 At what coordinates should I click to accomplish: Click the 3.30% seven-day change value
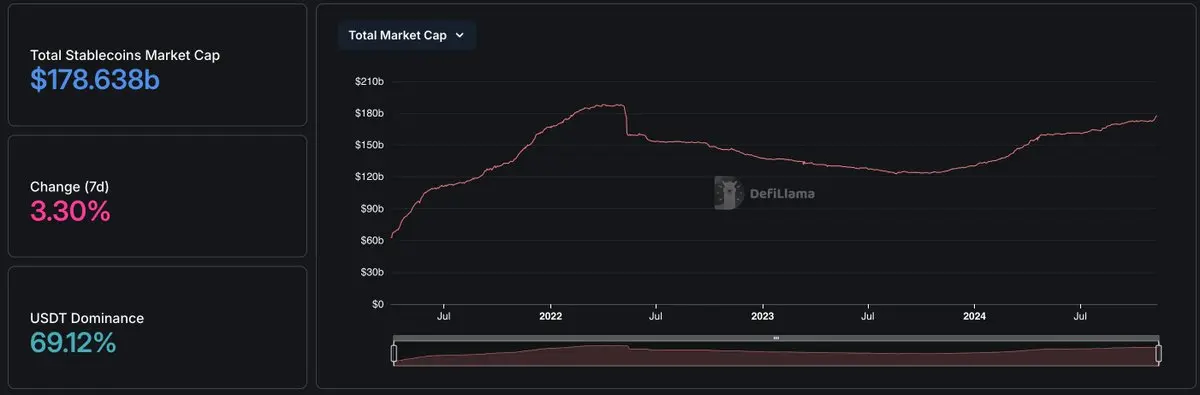coord(70,212)
